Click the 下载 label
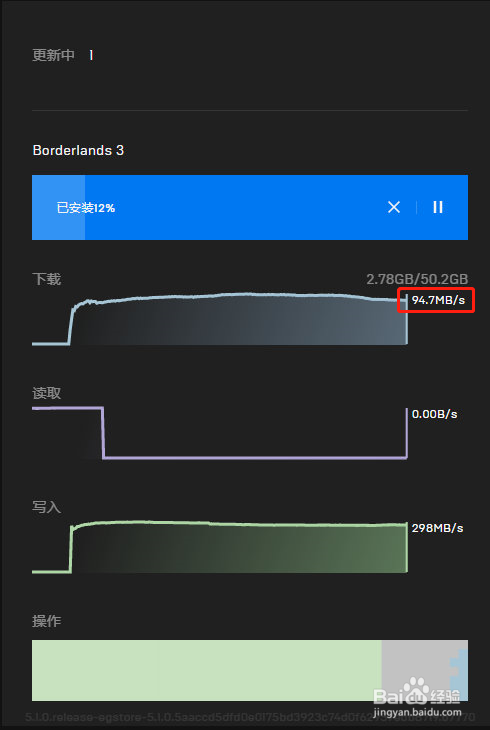Screen dimensions: 490x730 [47, 279]
